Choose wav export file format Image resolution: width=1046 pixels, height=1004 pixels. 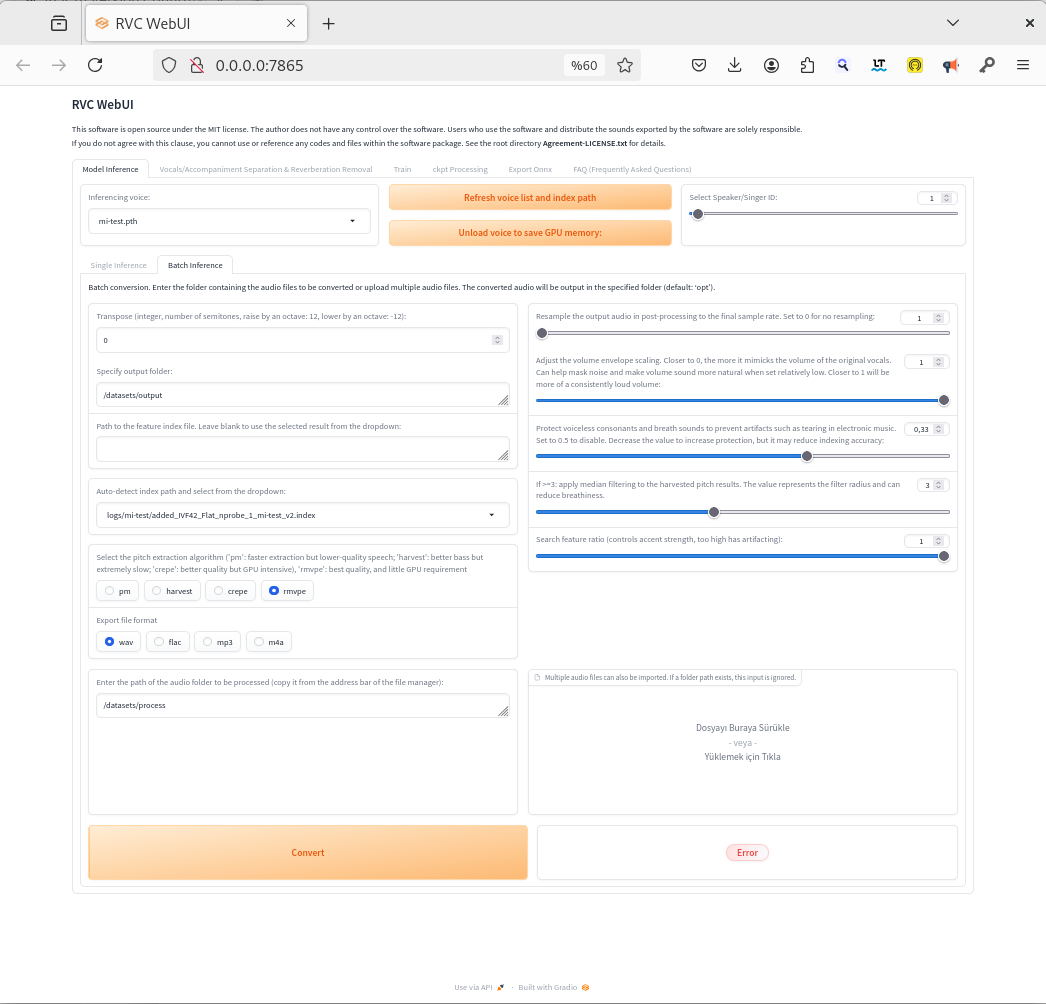point(118,642)
